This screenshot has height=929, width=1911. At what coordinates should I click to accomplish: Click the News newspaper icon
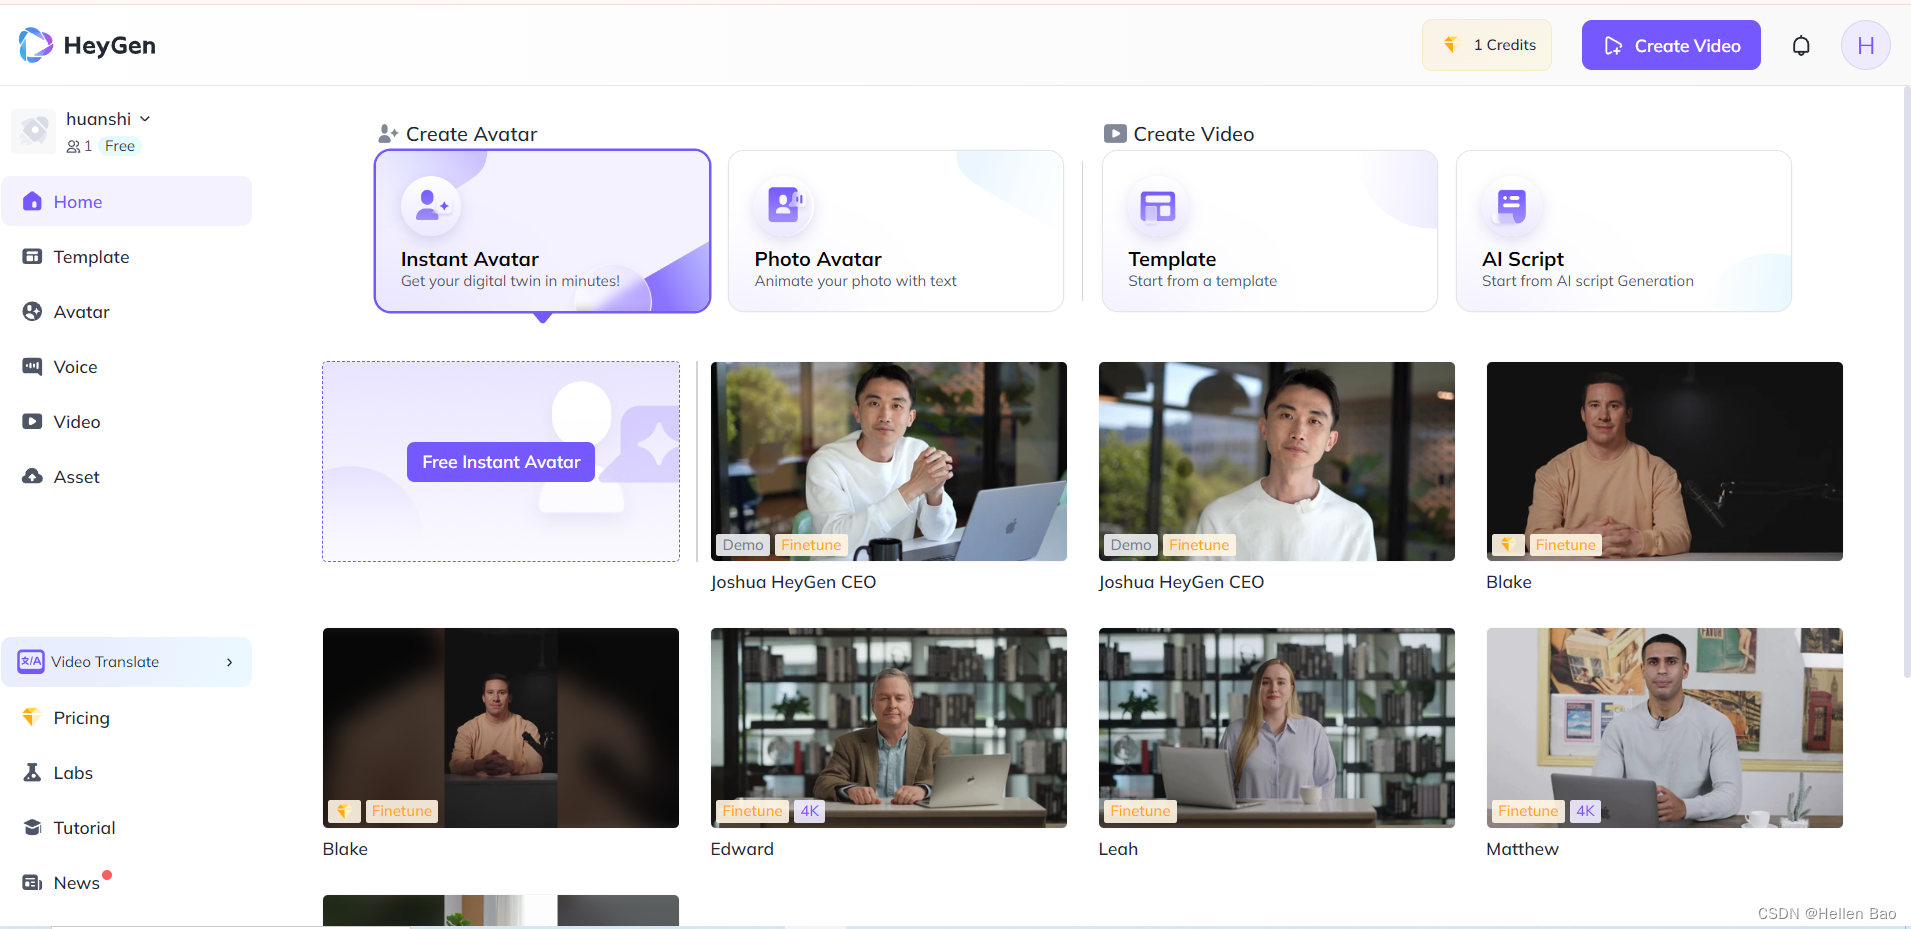coord(32,882)
